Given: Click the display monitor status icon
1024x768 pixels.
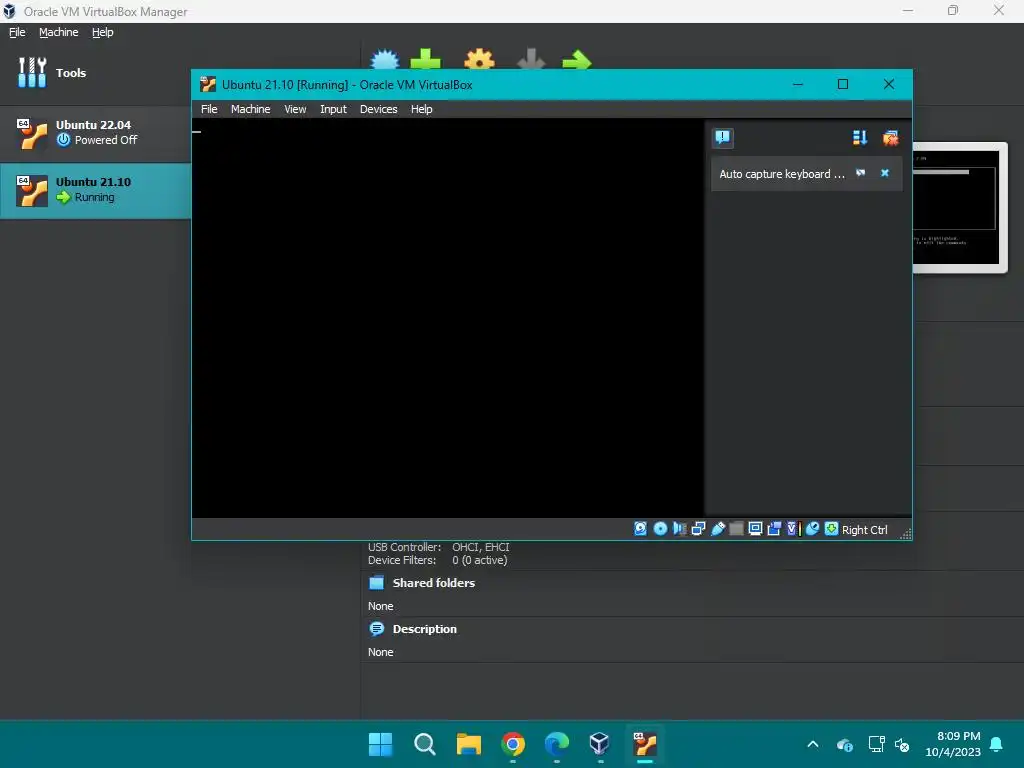Looking at the screenshot, I should coord(755,529).
